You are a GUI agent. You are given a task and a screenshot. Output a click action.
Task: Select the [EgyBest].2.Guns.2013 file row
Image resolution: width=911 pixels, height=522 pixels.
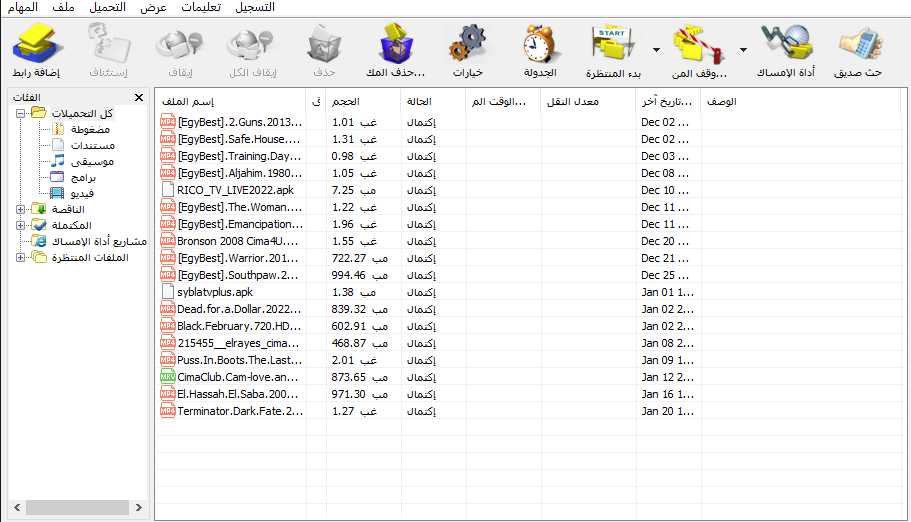pos(528,122)
